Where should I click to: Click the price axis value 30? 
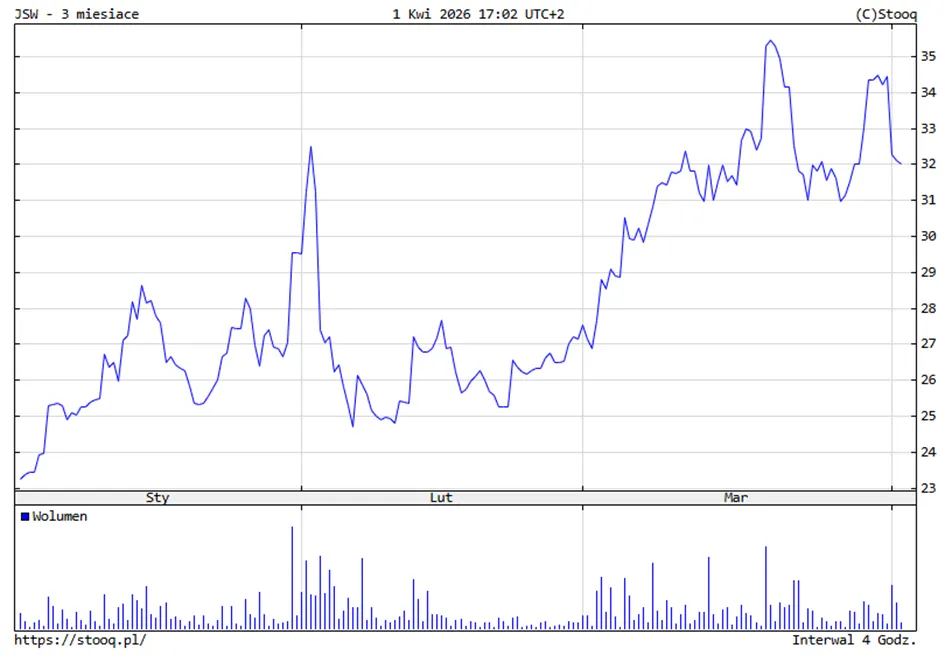coord(928,236)
